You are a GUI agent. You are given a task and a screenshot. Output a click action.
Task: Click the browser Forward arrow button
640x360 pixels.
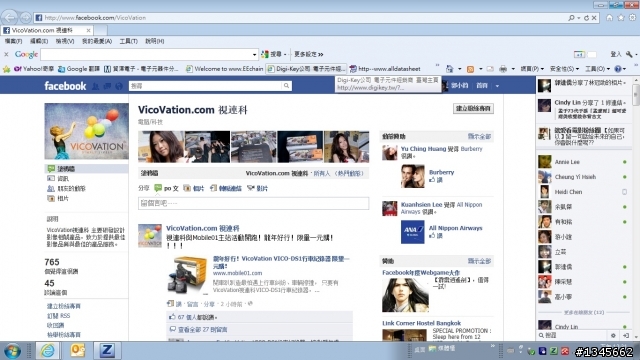coord(25,18)
